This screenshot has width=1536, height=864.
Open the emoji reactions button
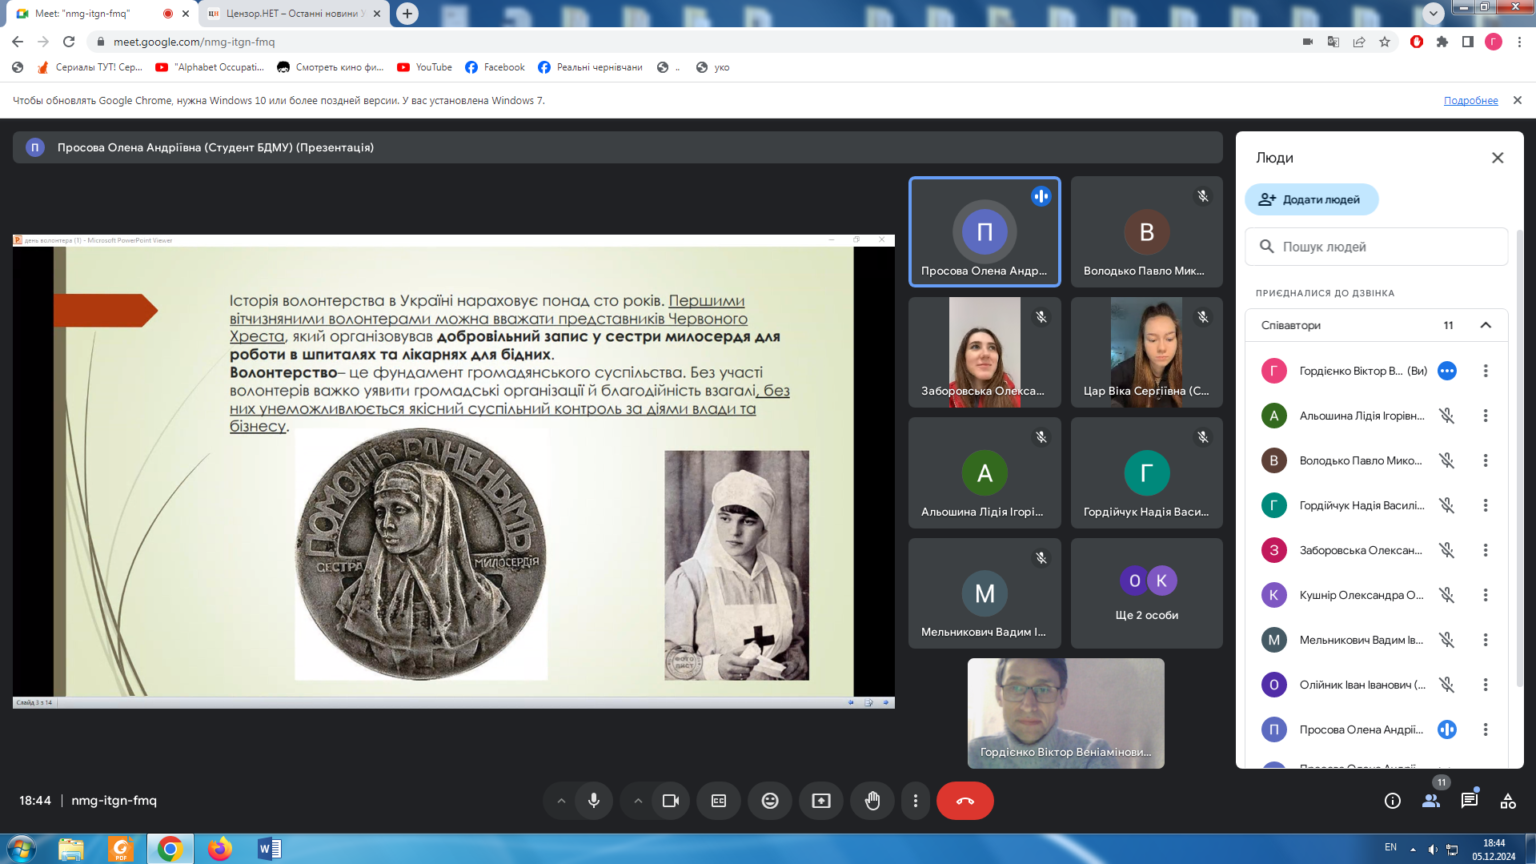coord(769,801)
